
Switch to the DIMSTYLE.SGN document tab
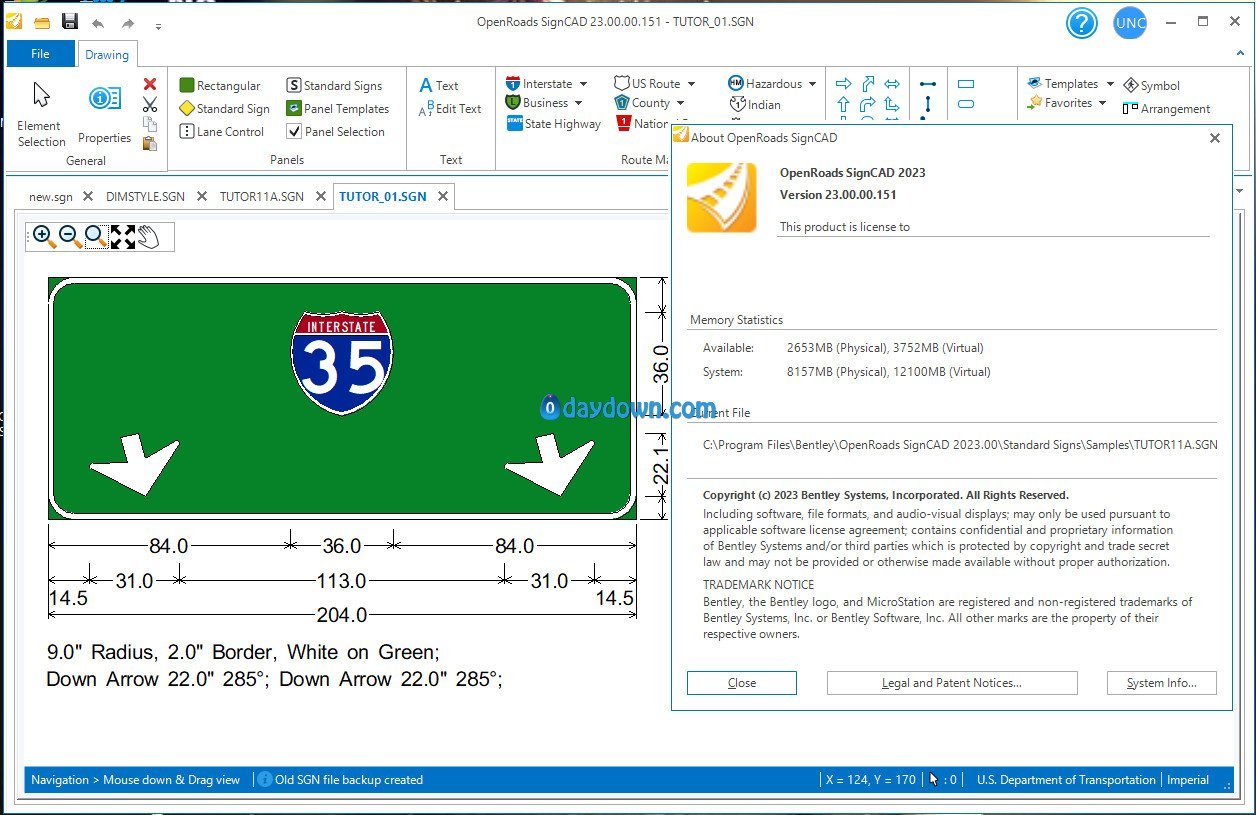[145, 197]
